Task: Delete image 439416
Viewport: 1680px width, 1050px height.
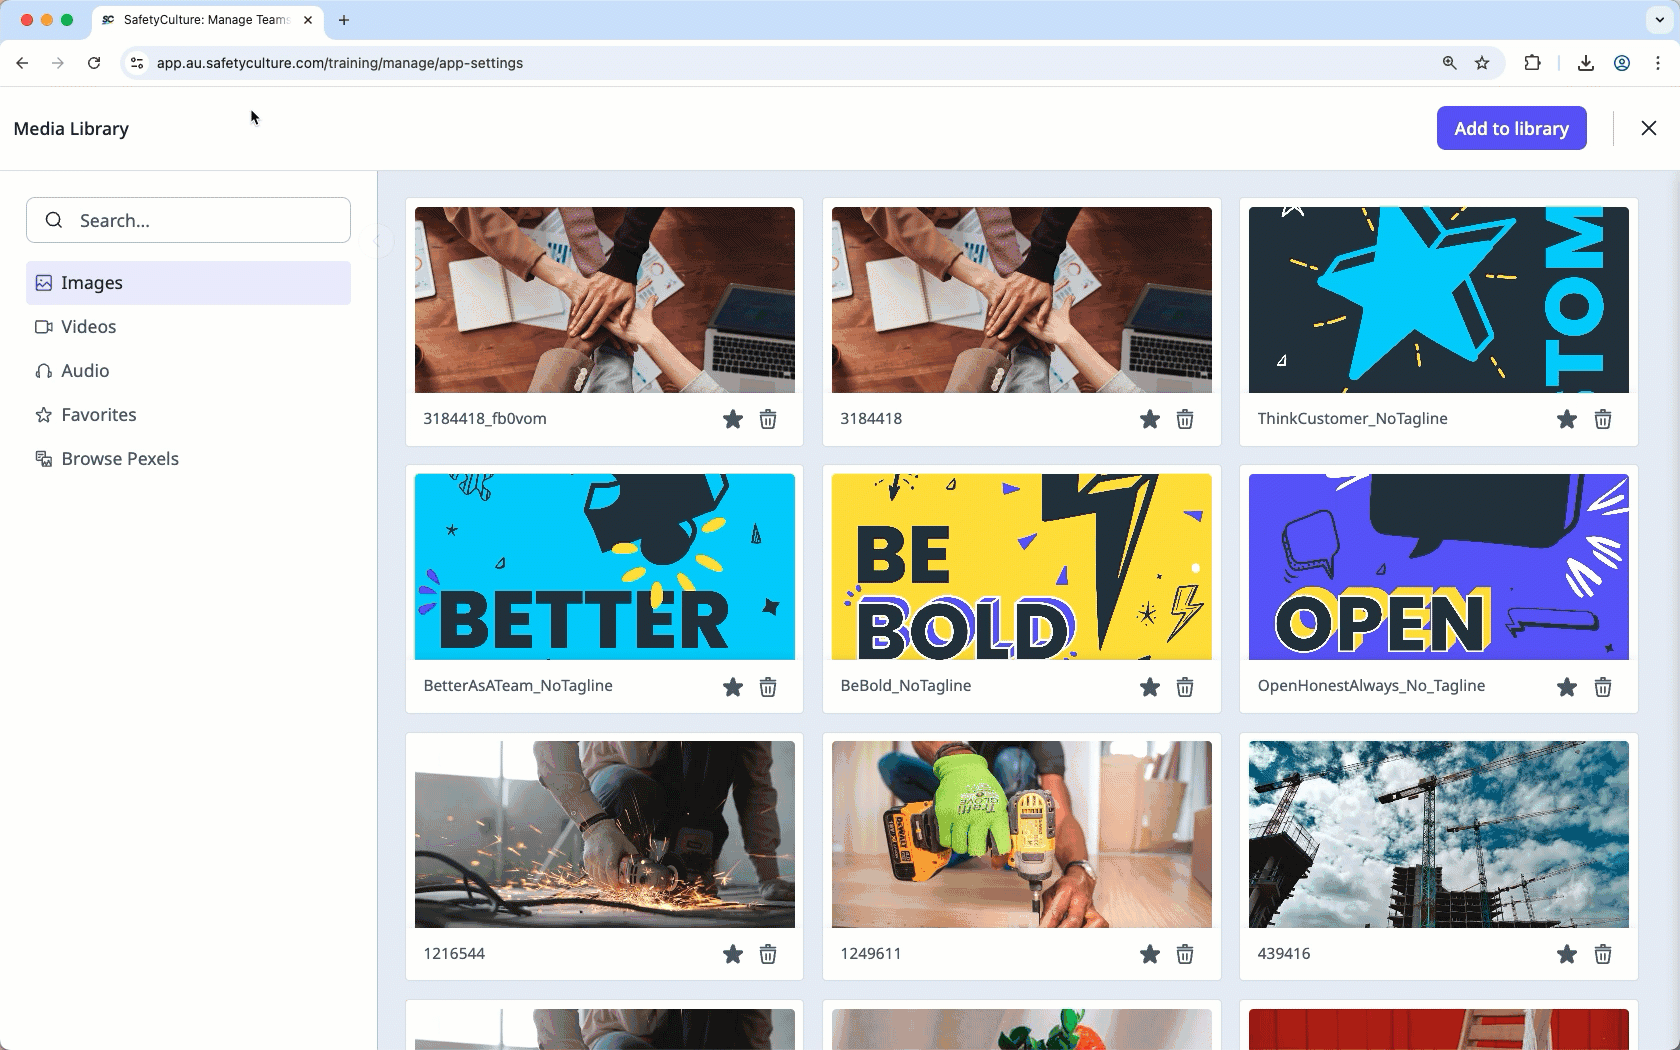Action: coord(1603,954)
